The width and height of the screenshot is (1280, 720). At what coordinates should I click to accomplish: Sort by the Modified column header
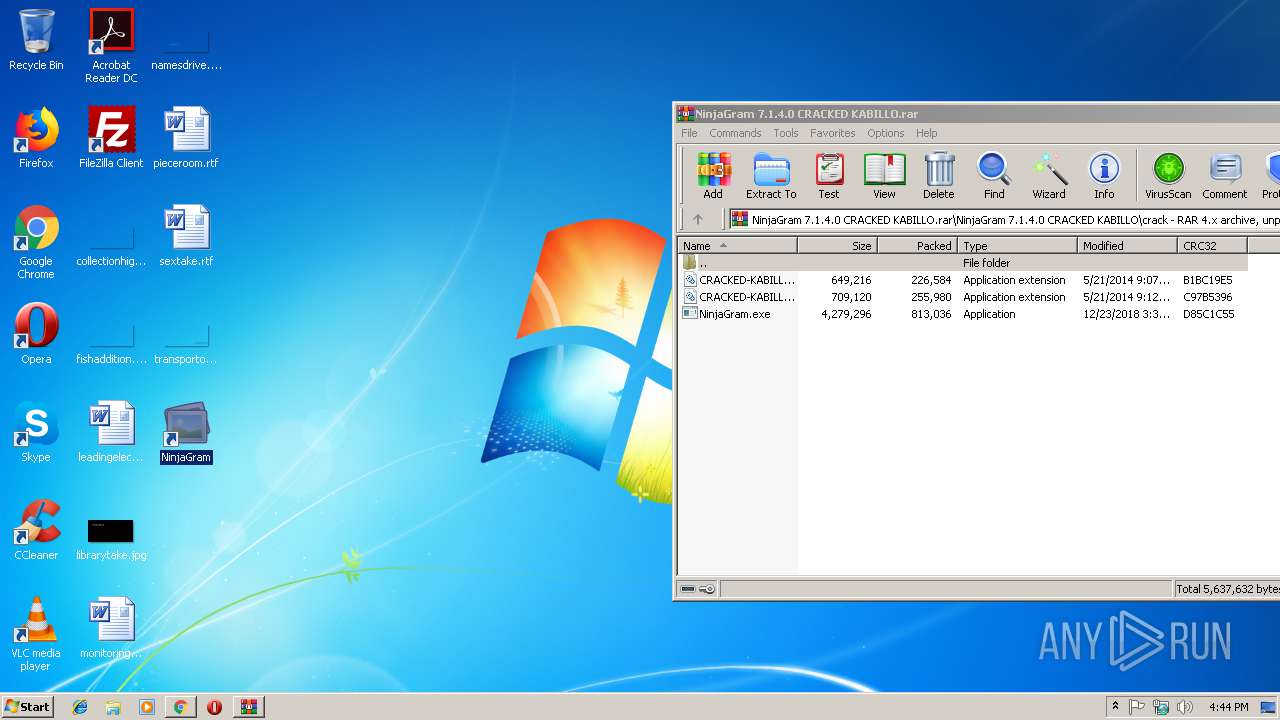(1128, 245)
